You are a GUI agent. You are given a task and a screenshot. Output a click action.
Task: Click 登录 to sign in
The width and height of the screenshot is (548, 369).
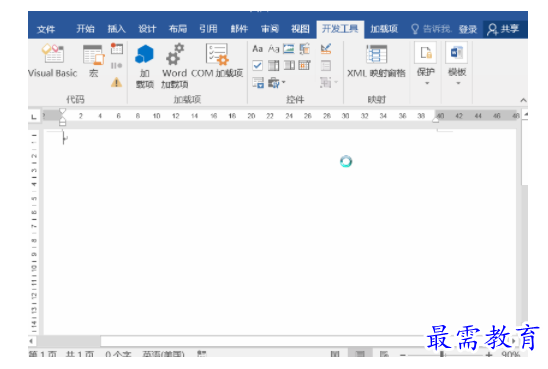tap(468, 29)
